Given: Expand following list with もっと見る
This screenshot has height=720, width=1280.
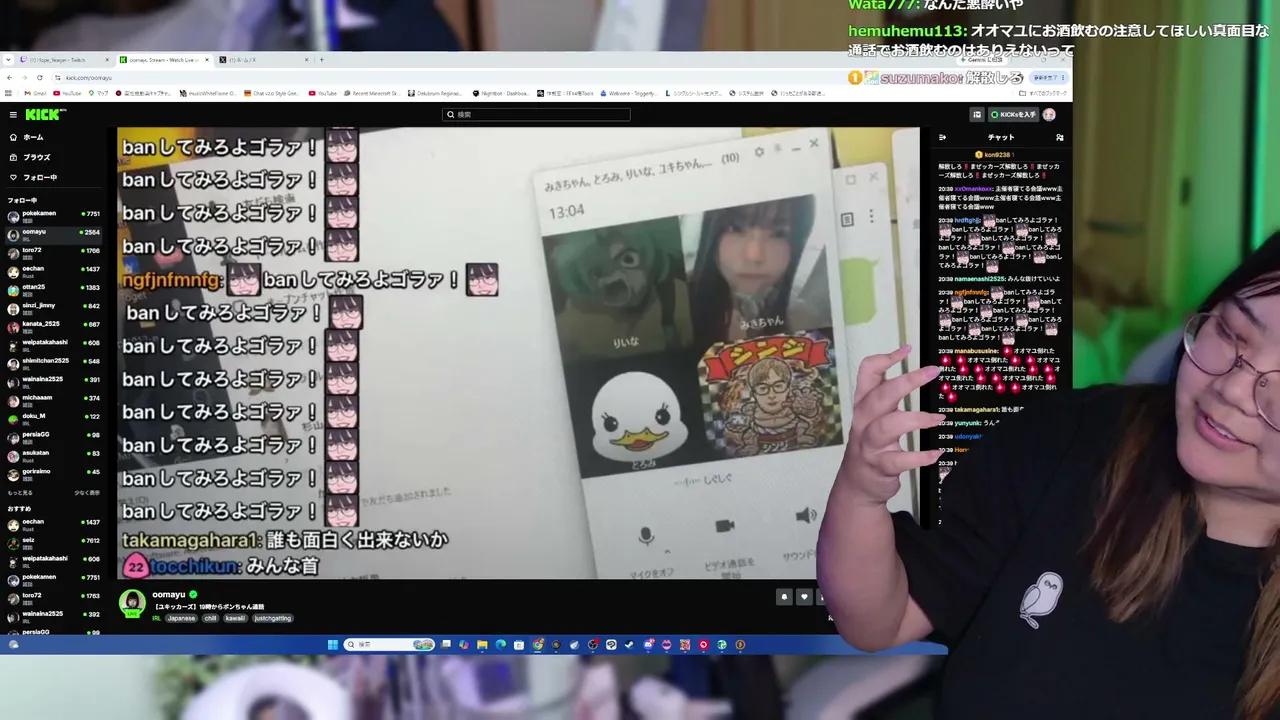Looking at the screenshot, I should click(20, 493).
